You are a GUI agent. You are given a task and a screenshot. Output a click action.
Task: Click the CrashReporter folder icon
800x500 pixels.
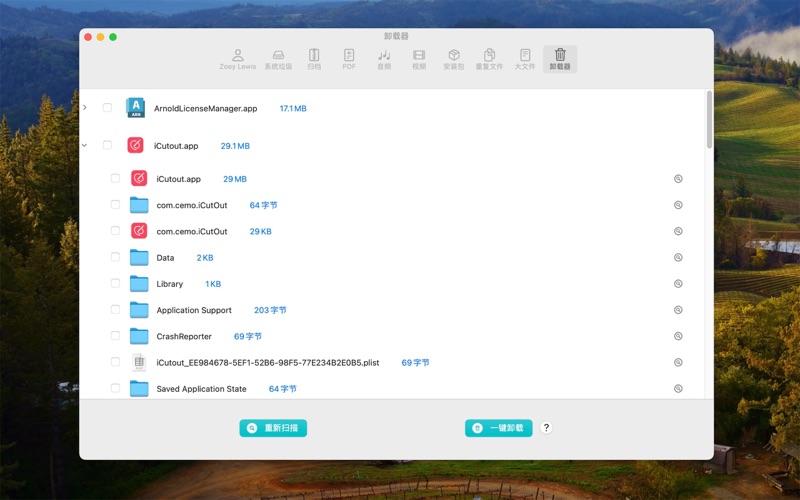(x=139, y=336)
